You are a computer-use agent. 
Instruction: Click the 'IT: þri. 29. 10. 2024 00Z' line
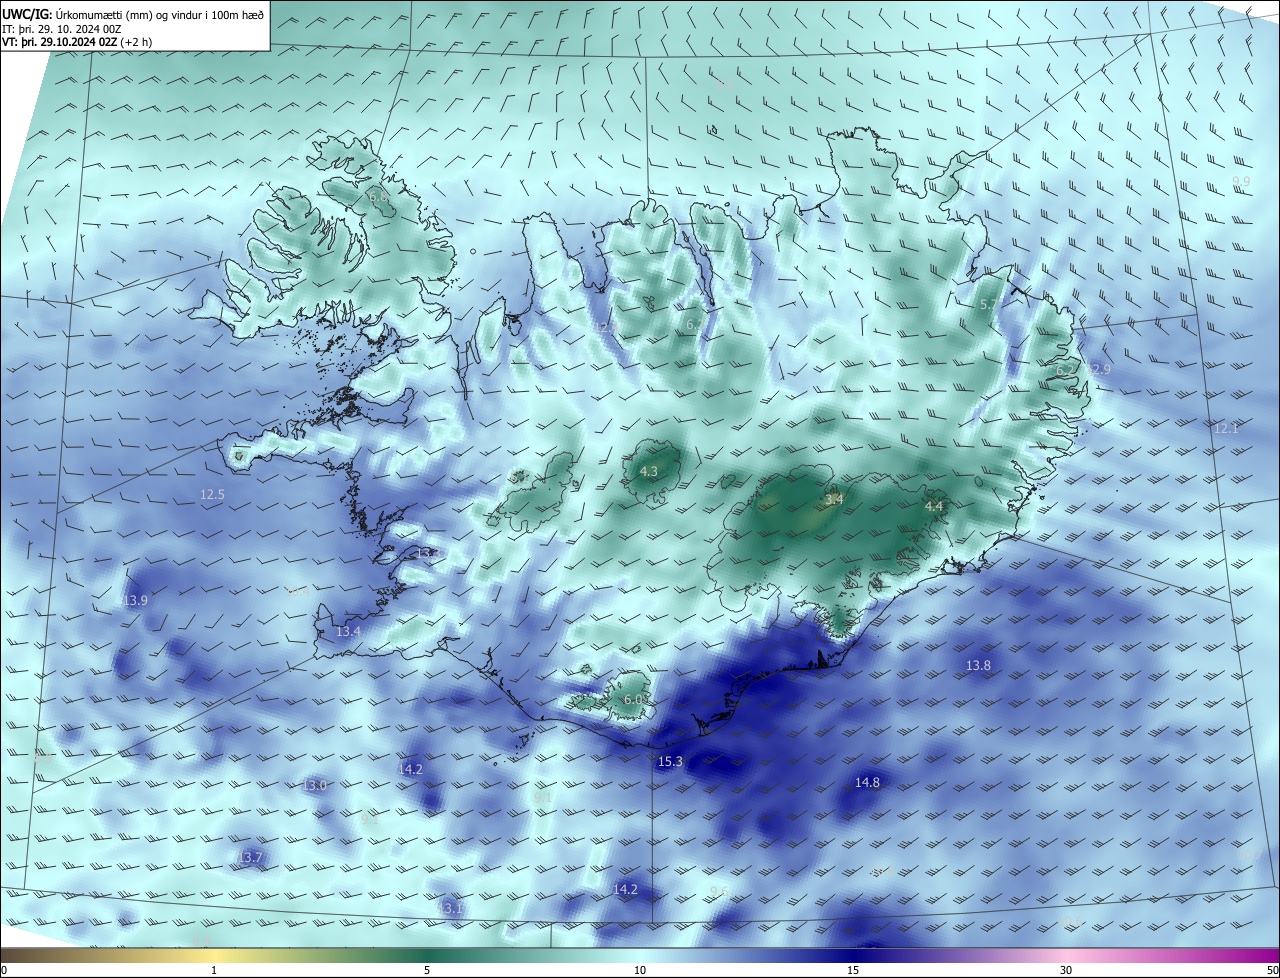click(61, 30)
